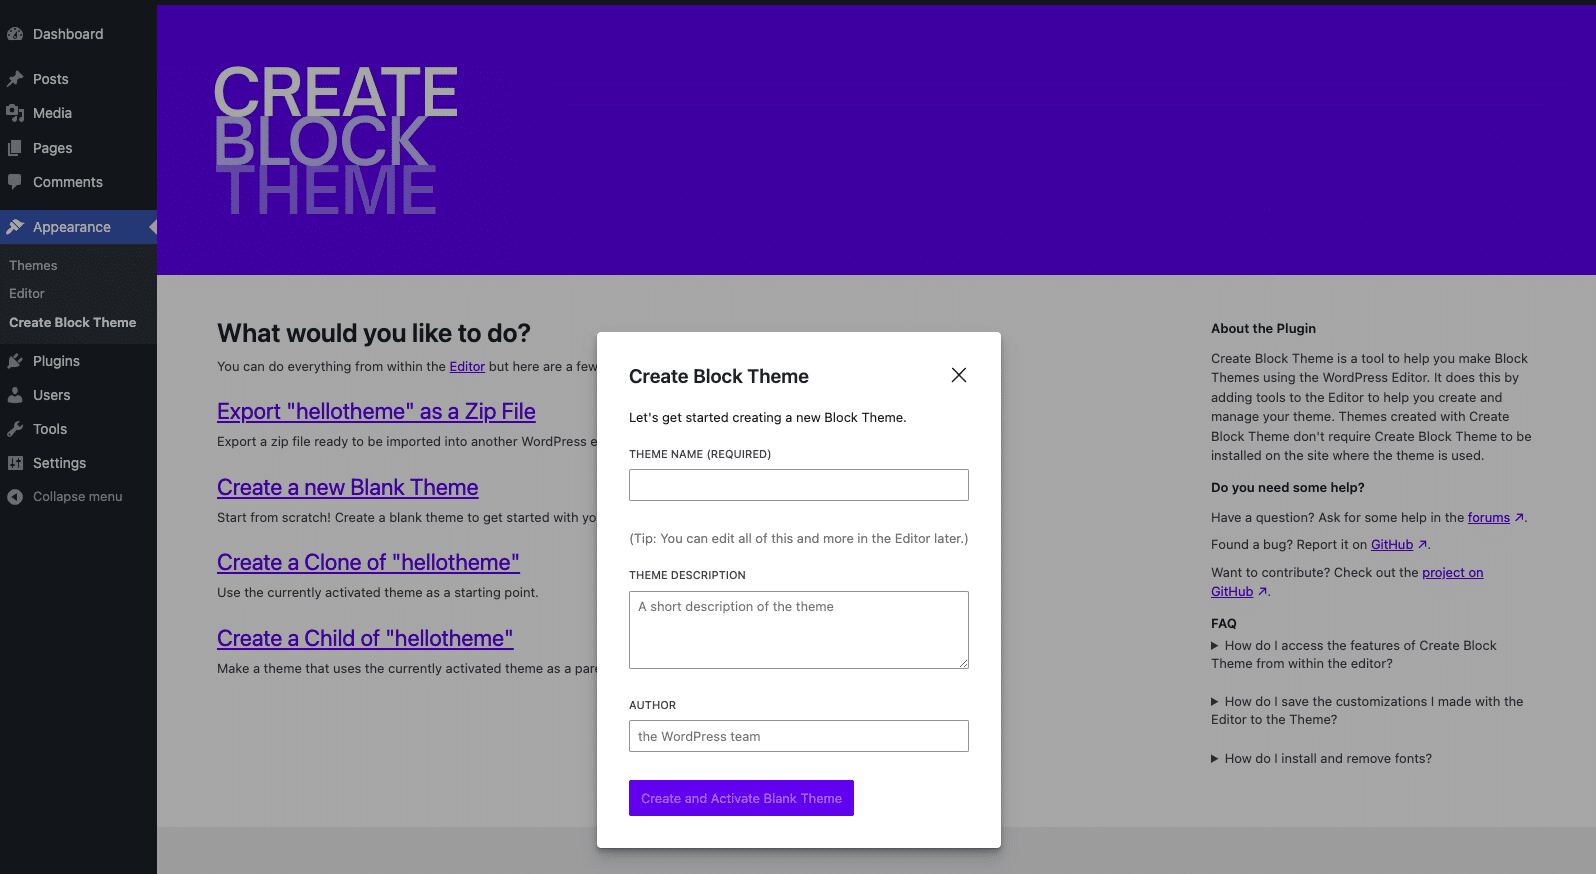Click the Plugins plug icon
Image resolution: width=1596 pixels, height=874 pixels.
click(x=14, y=361)
